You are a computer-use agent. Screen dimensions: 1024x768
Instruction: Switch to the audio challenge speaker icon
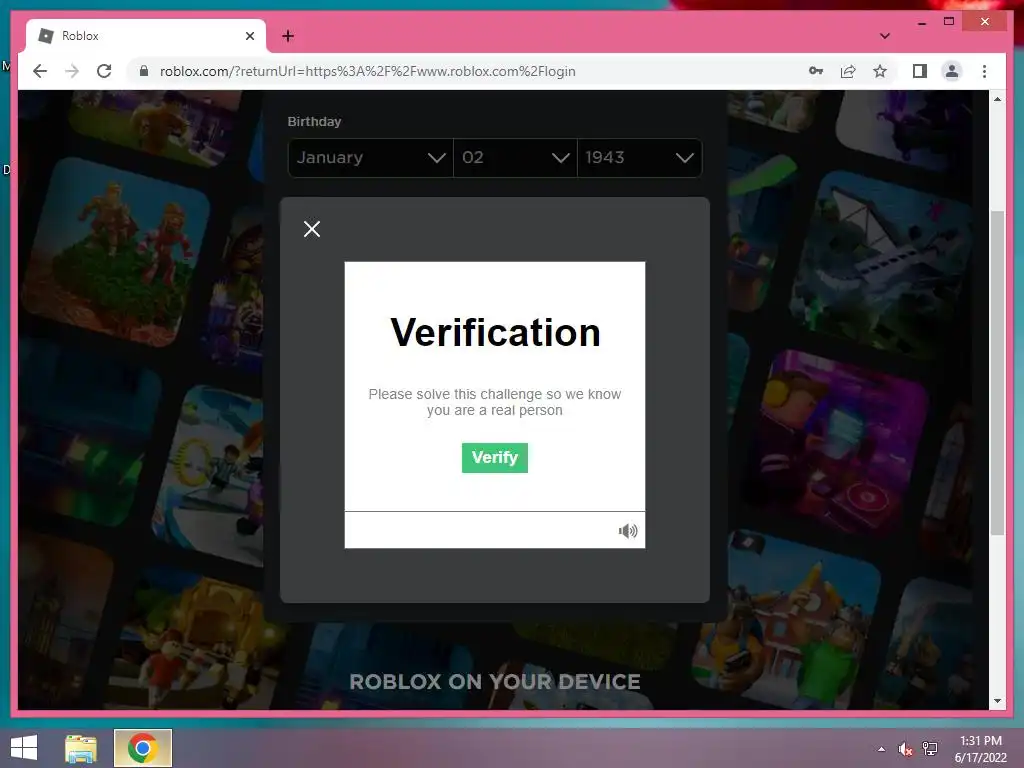click(628, 531)
